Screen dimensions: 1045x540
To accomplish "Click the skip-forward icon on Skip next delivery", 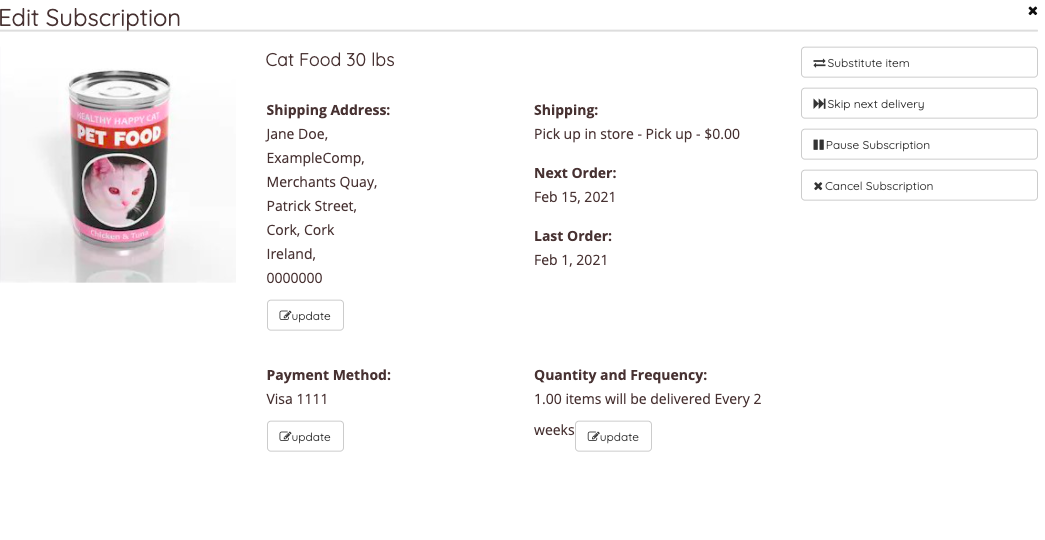I will 819,104.
